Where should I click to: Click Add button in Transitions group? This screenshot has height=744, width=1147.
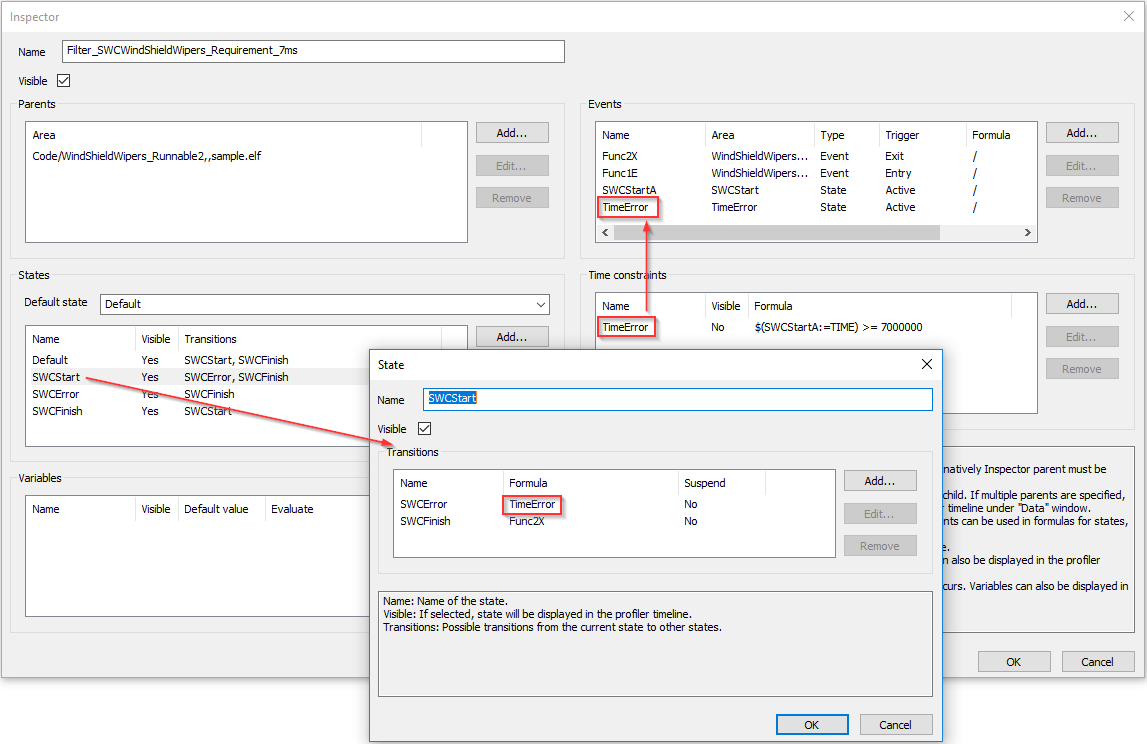[879, 481]
